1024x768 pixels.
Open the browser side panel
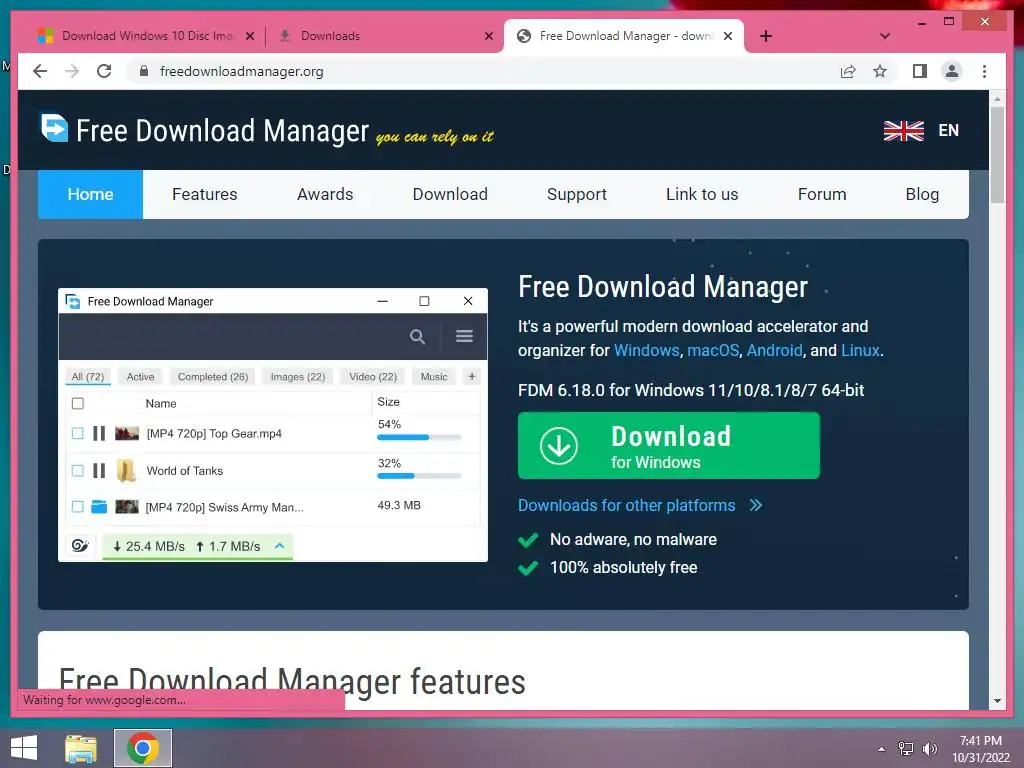click(x=920, y=71)
